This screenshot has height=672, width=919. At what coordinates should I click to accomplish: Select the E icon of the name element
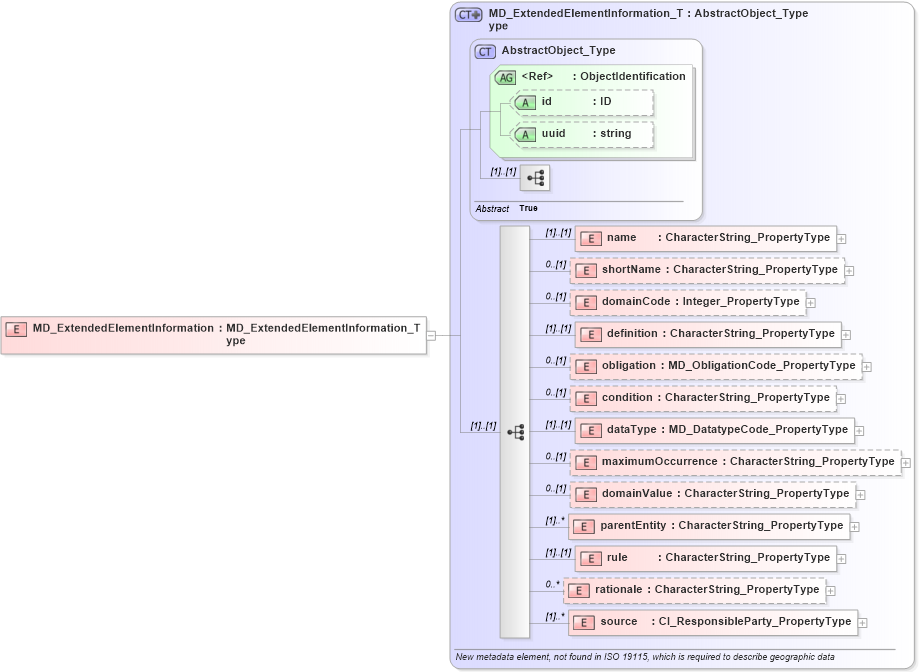pos(590,238)
